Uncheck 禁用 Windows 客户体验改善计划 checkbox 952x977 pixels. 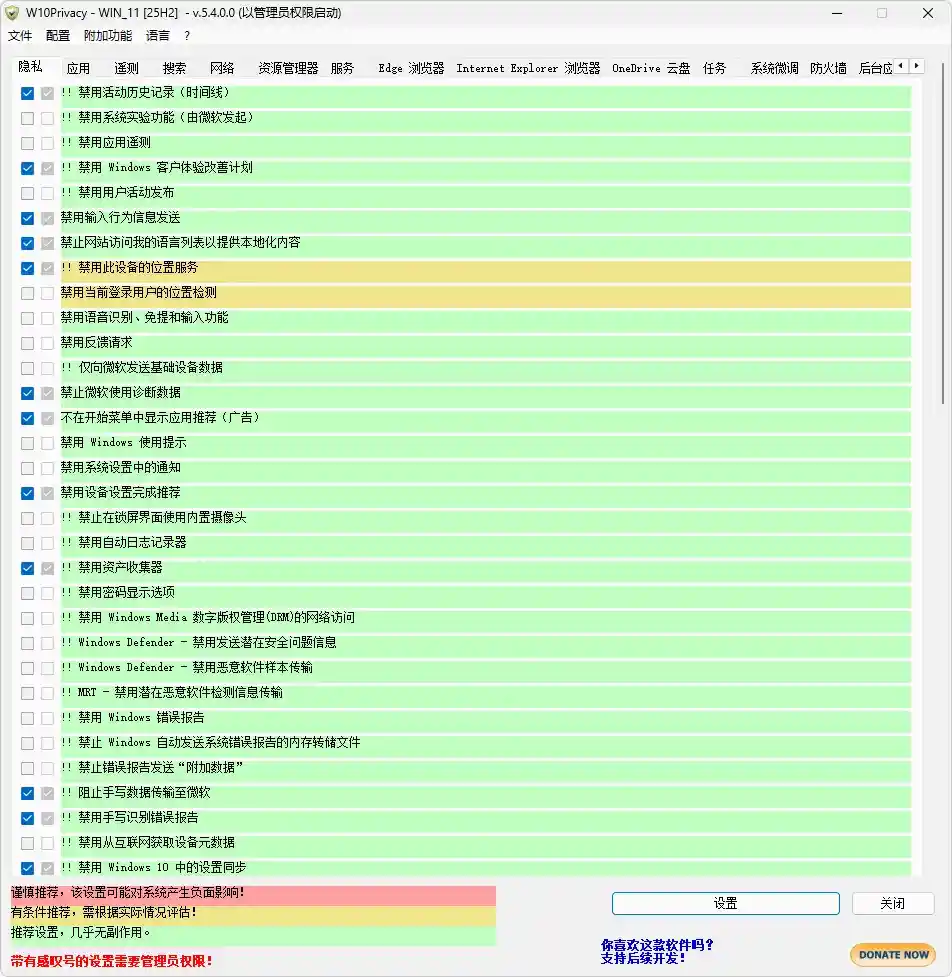pos(27,168)
